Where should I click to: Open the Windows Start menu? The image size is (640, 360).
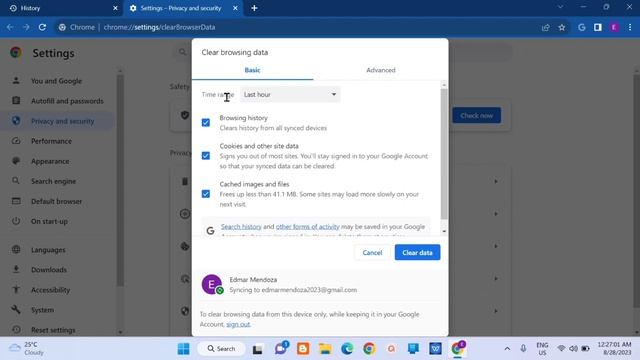(183, 349)
